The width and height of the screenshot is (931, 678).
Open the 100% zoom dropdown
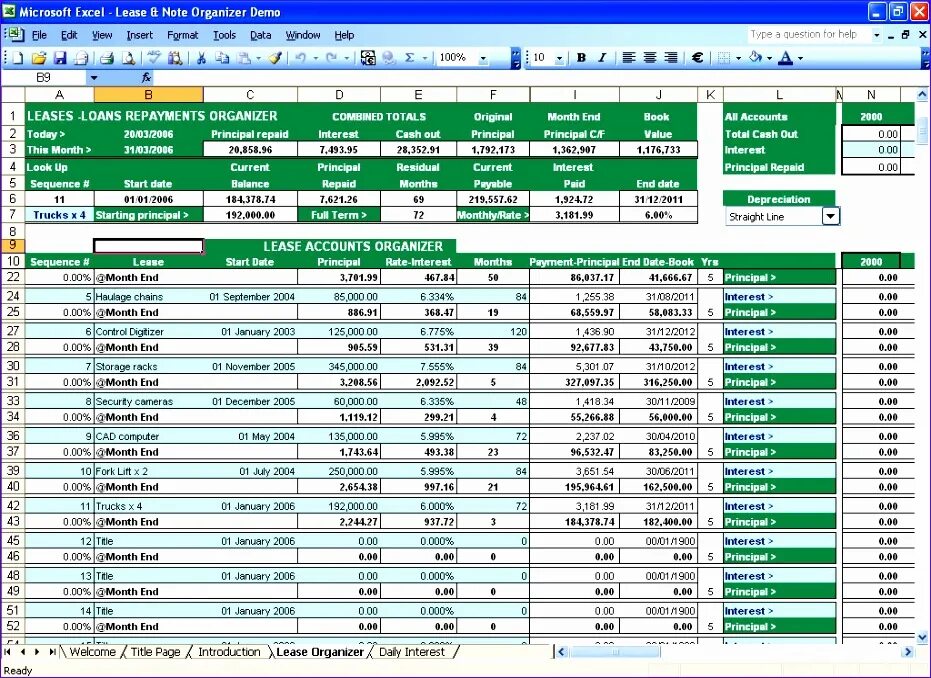pos(483,58)
